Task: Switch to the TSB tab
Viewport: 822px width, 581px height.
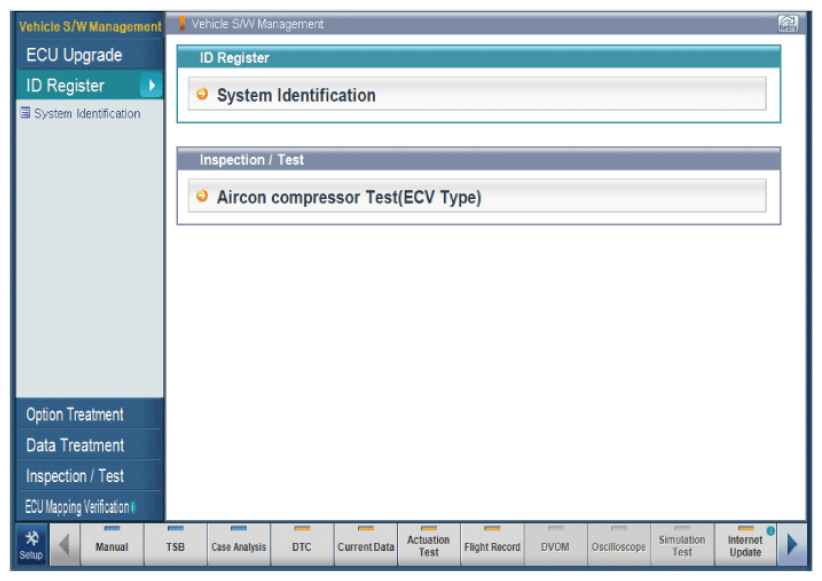Action: tap(176, 545)
